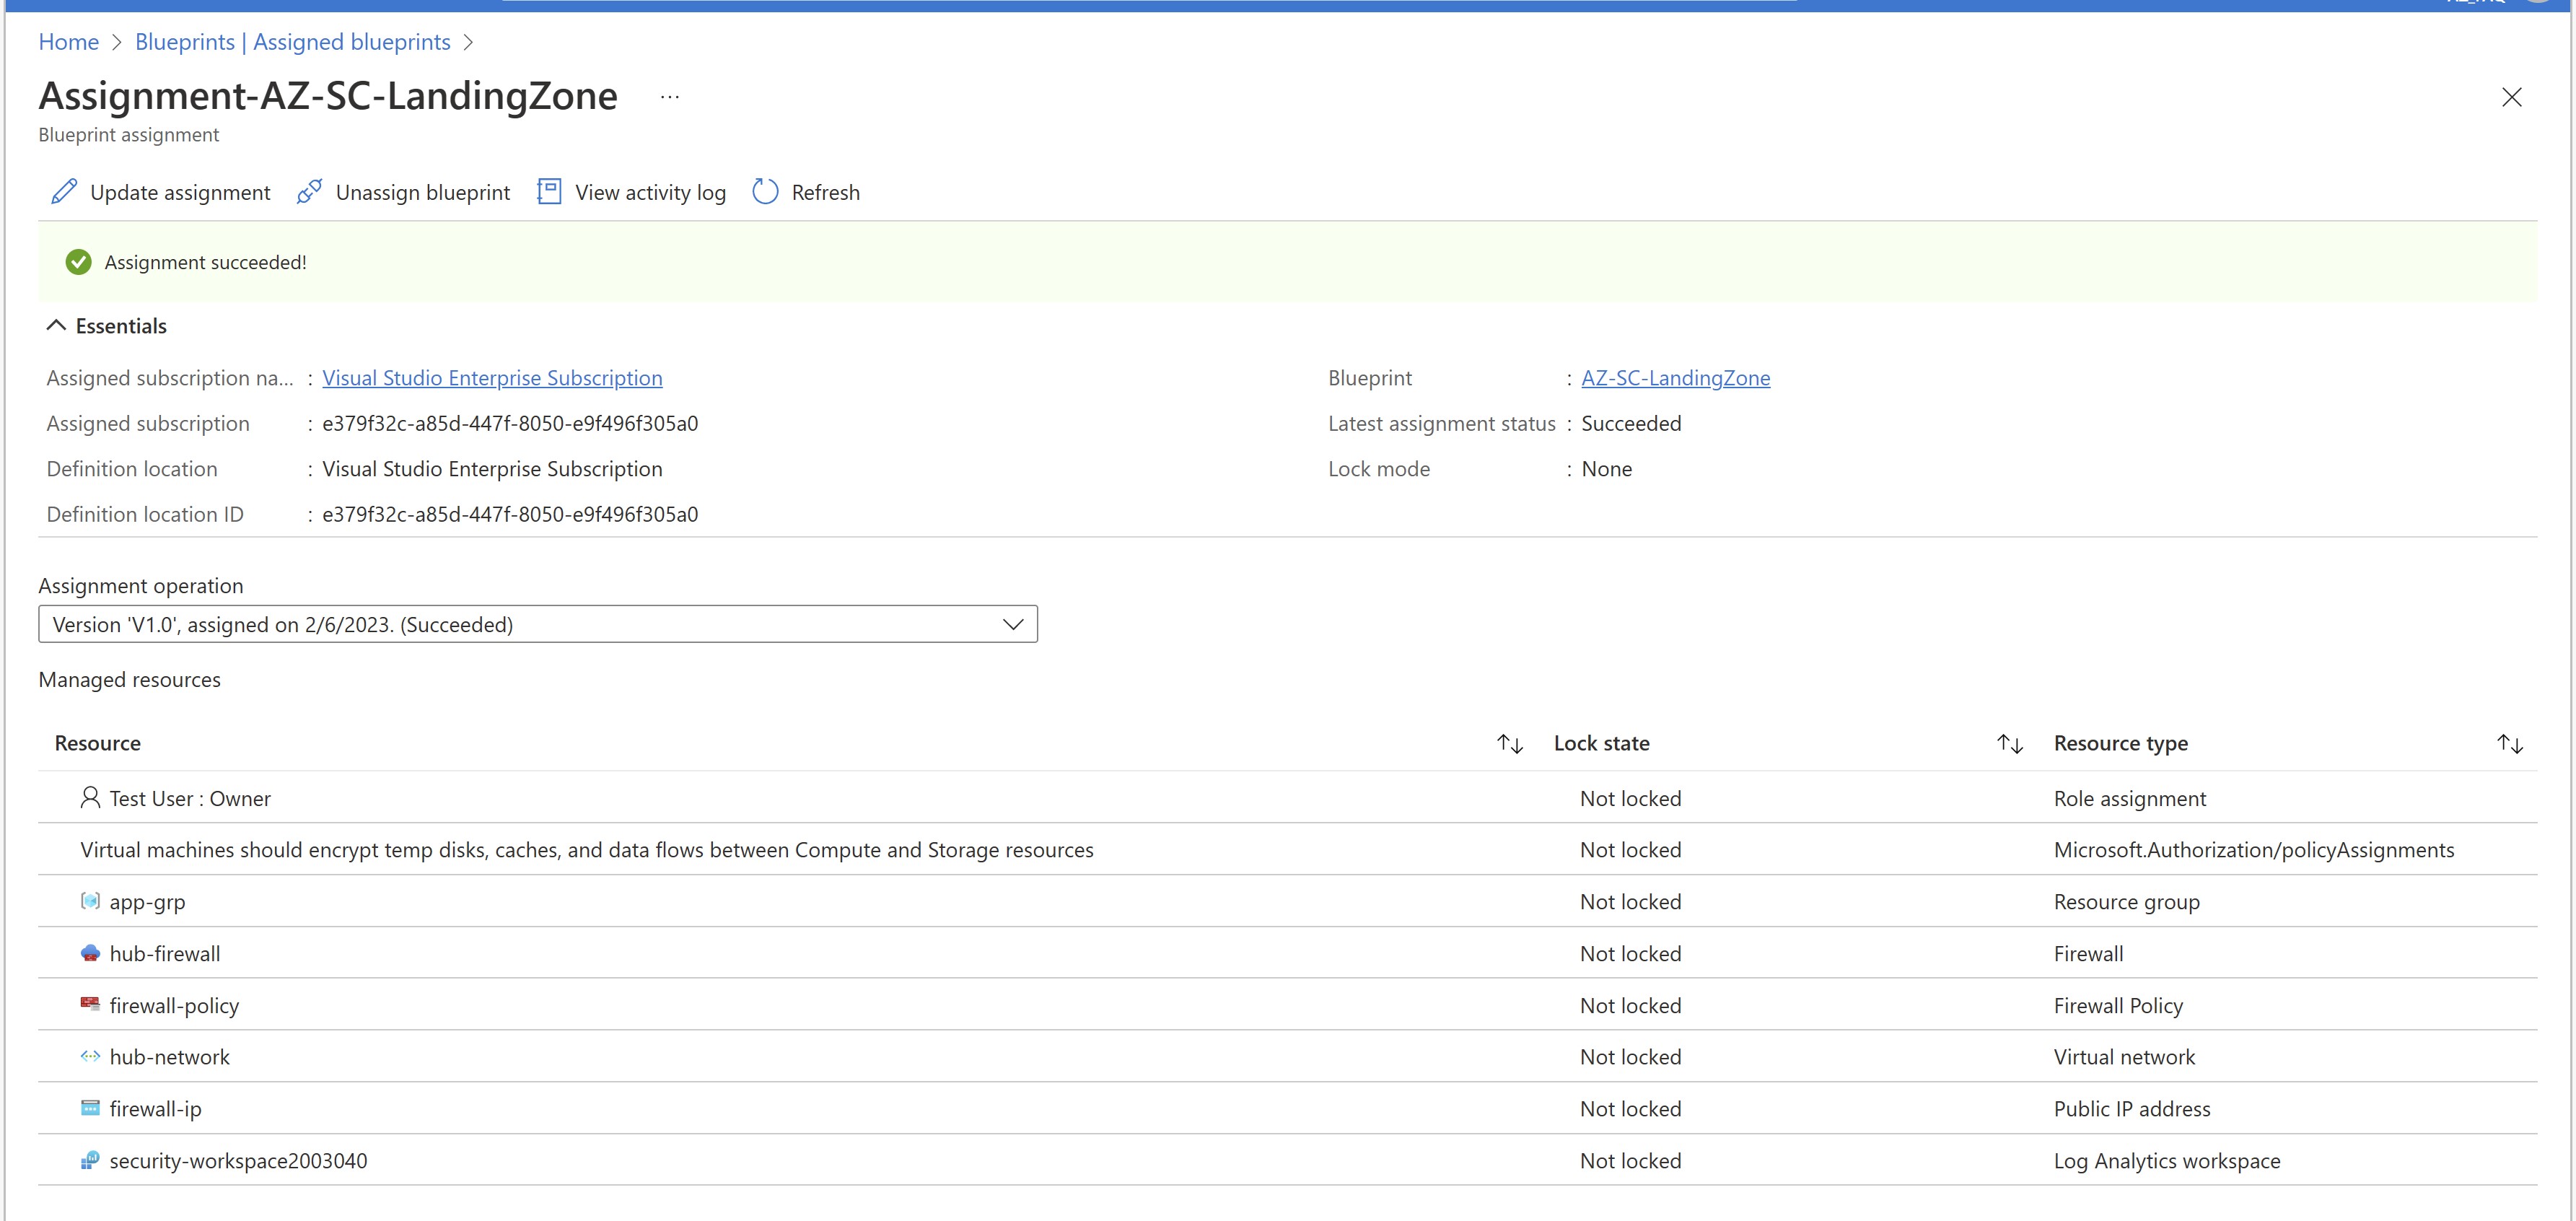Screen dimensions: 2576x1221
Task: Click the Resource group type cell
Action: coord(2126,902)
